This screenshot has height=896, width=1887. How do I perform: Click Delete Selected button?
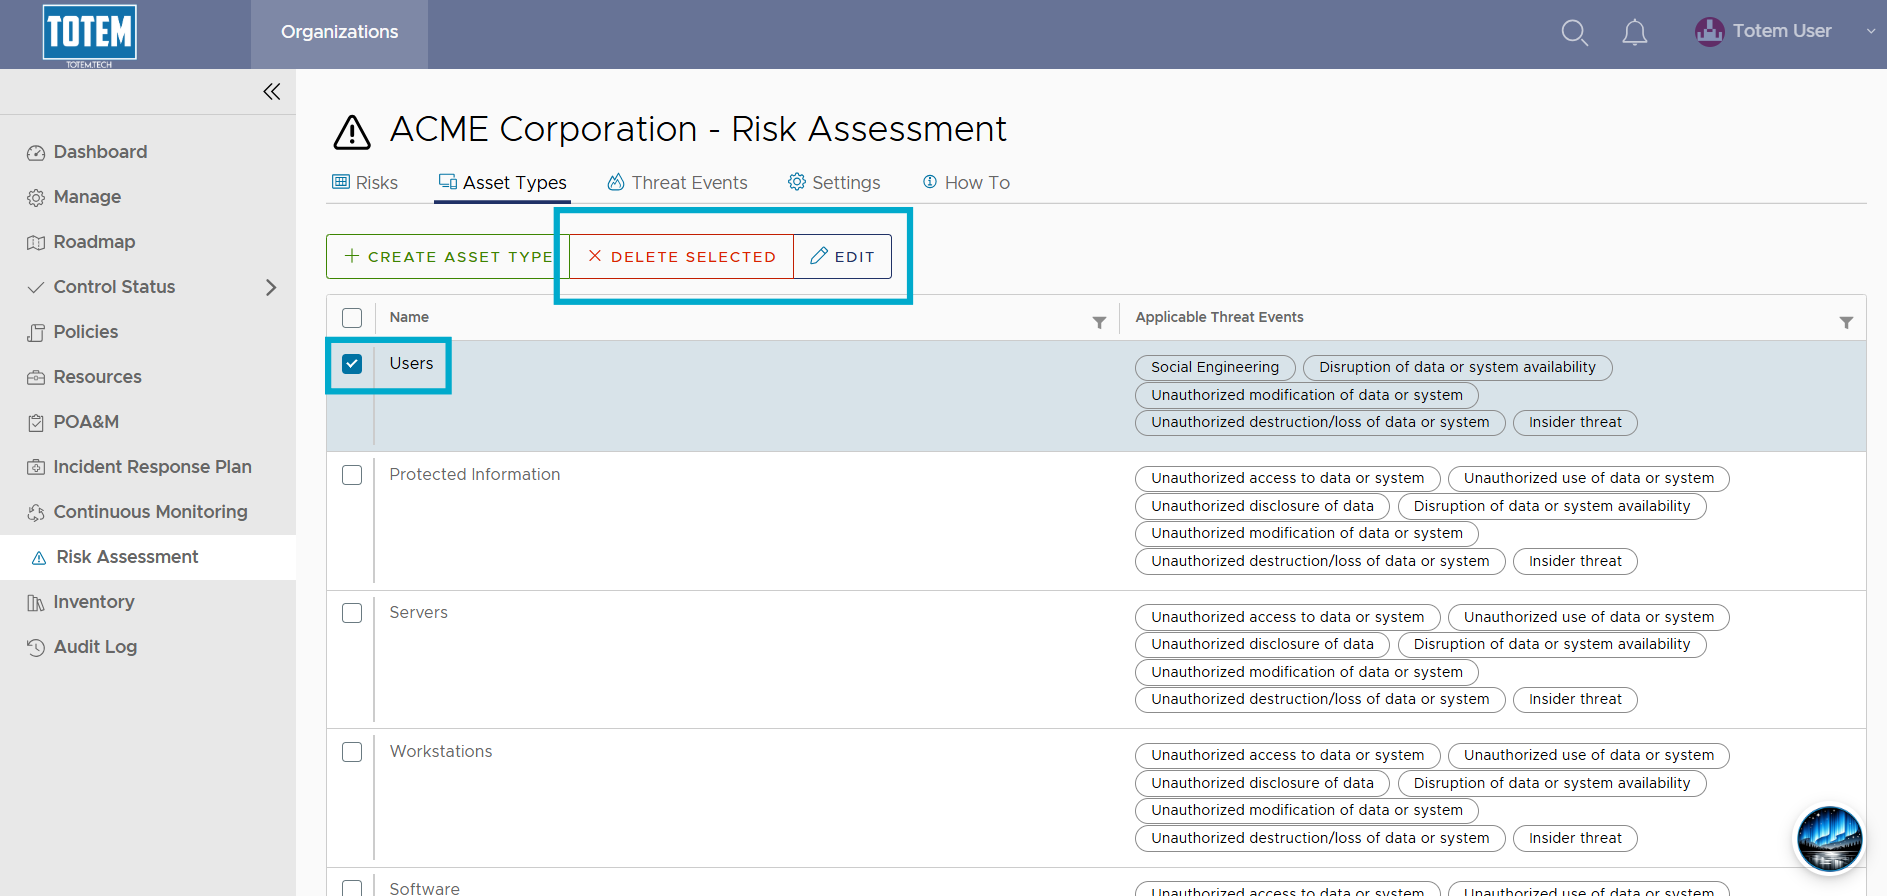(682, 257)
